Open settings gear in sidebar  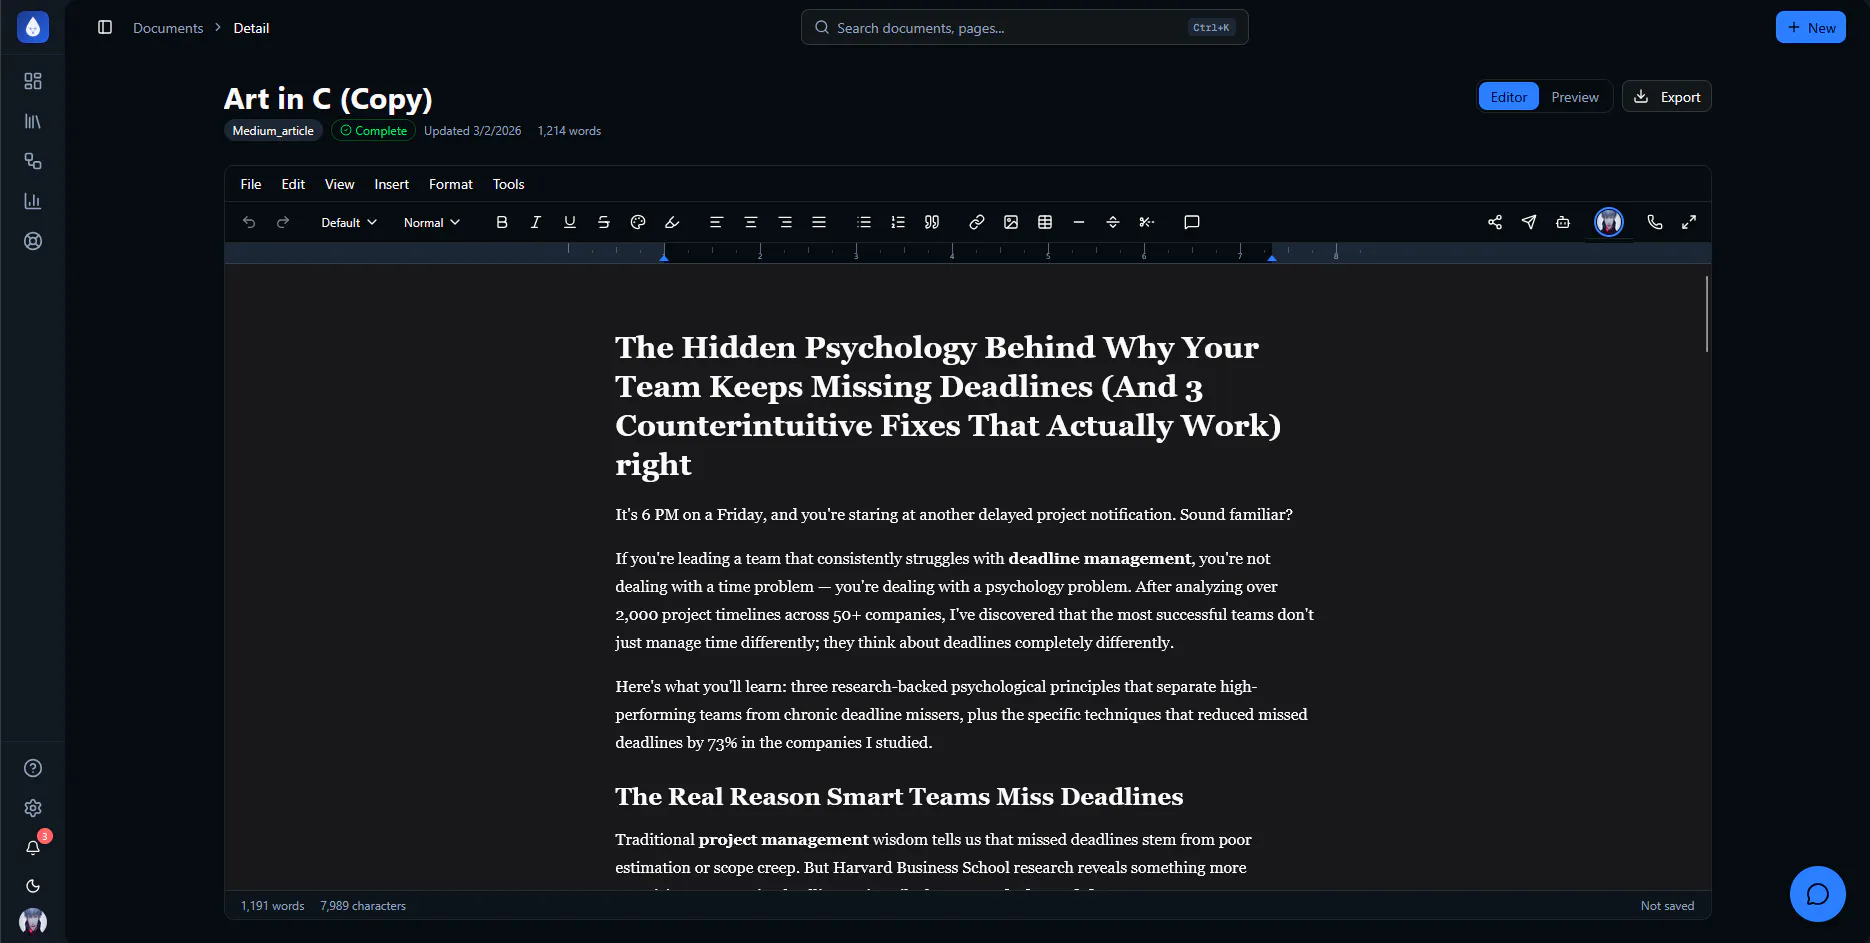point(33,808)
